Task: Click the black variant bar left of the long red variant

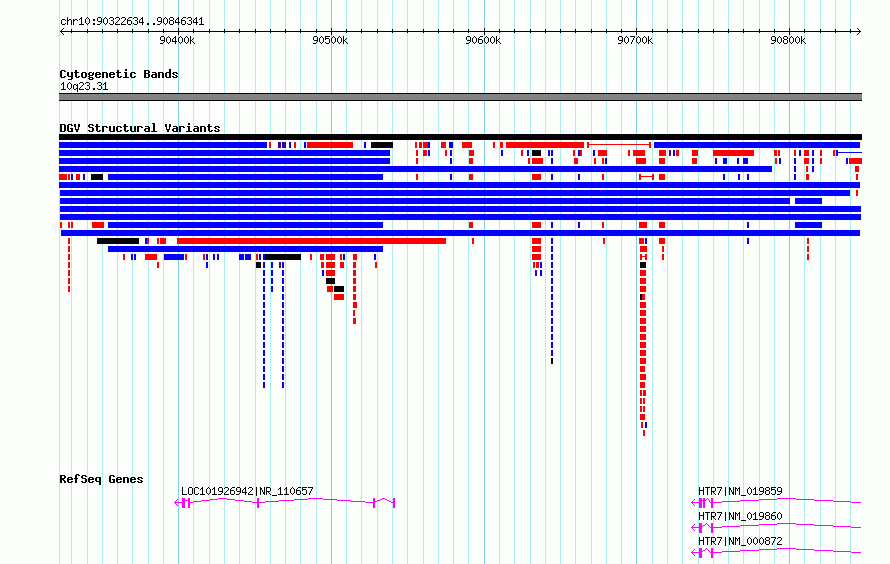Action: pyautogui.click(x=118, y=241)
